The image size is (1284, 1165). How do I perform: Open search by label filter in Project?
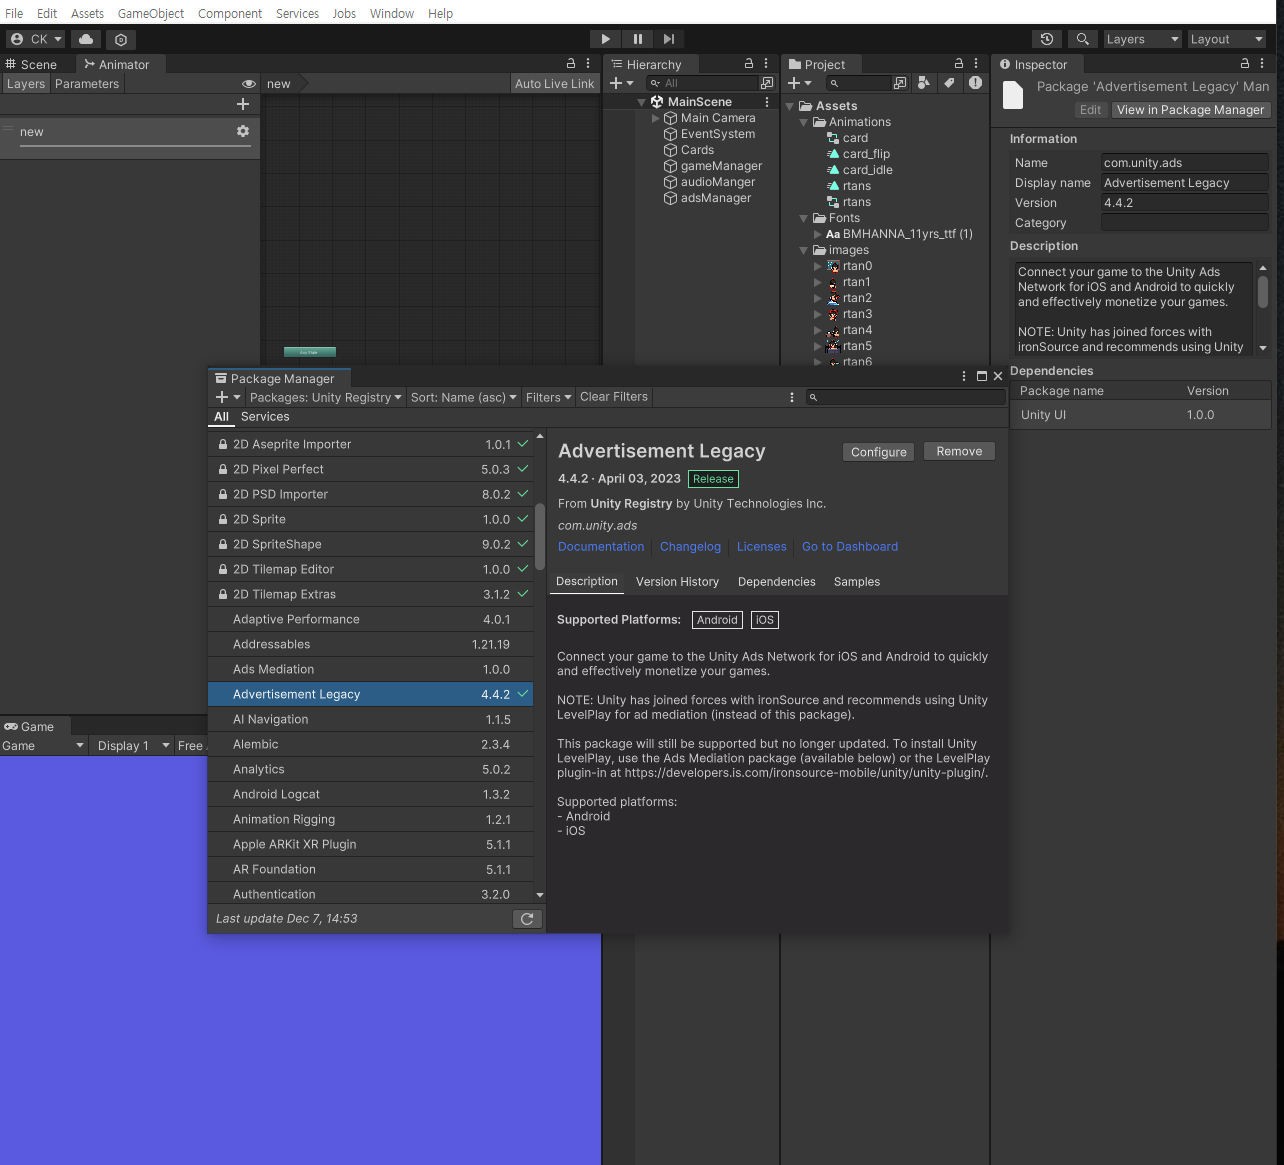point(949,83)
